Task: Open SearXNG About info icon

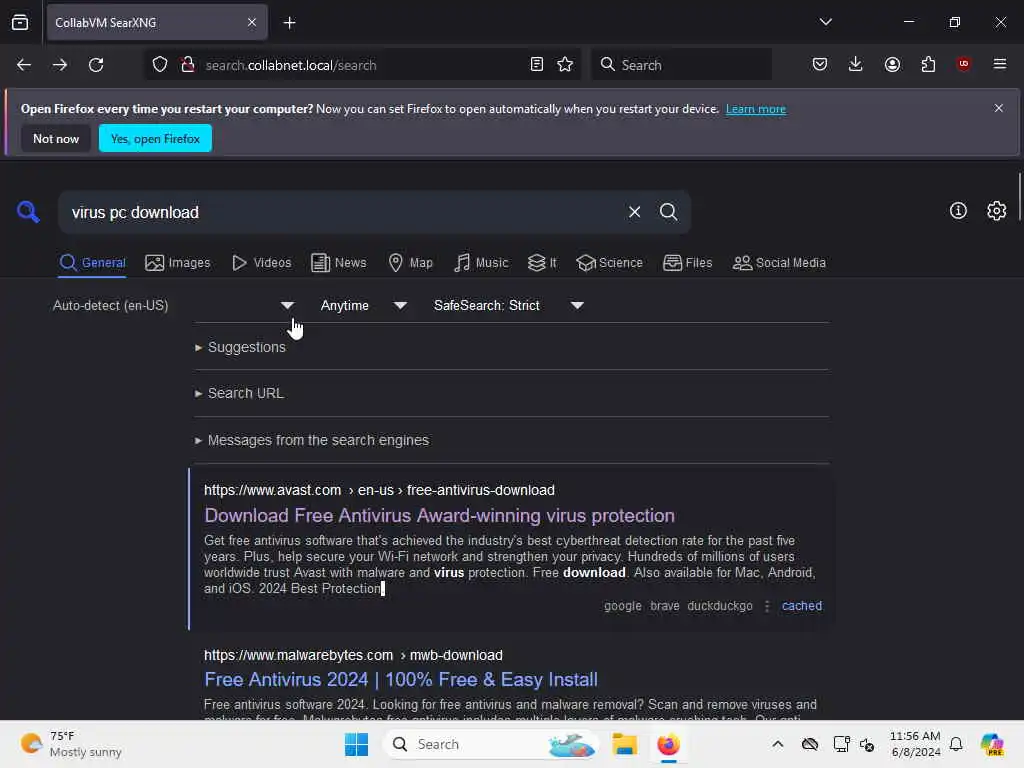Action: (x=958, y=211)
